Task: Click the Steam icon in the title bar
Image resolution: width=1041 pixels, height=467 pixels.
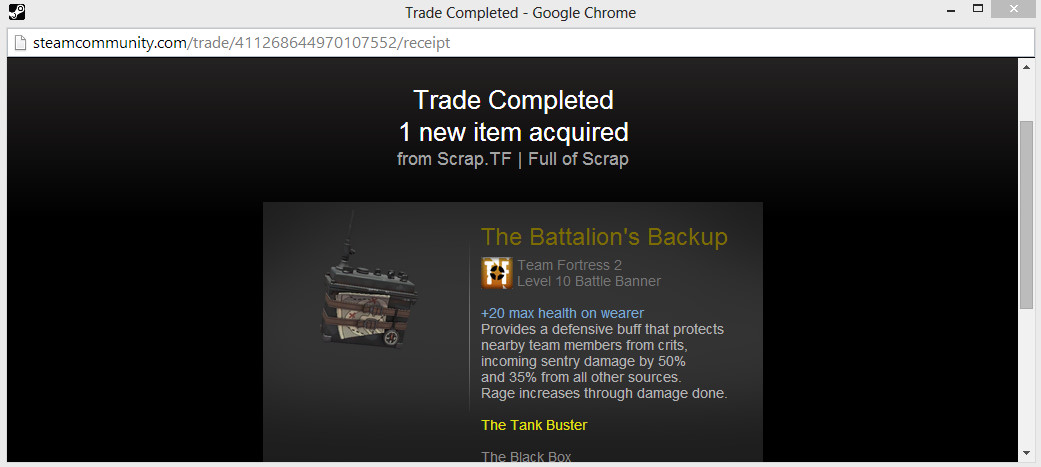Action: [17, 12]
